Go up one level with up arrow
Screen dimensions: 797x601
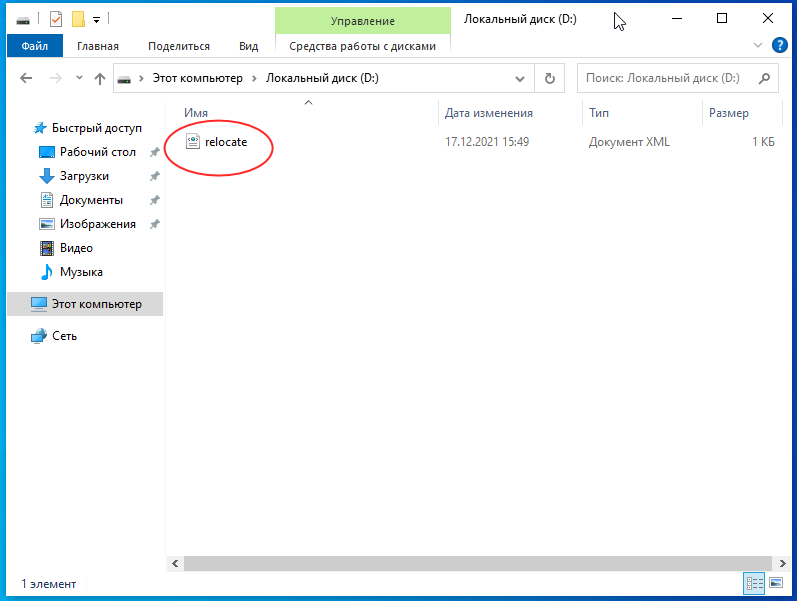[100, 78]
